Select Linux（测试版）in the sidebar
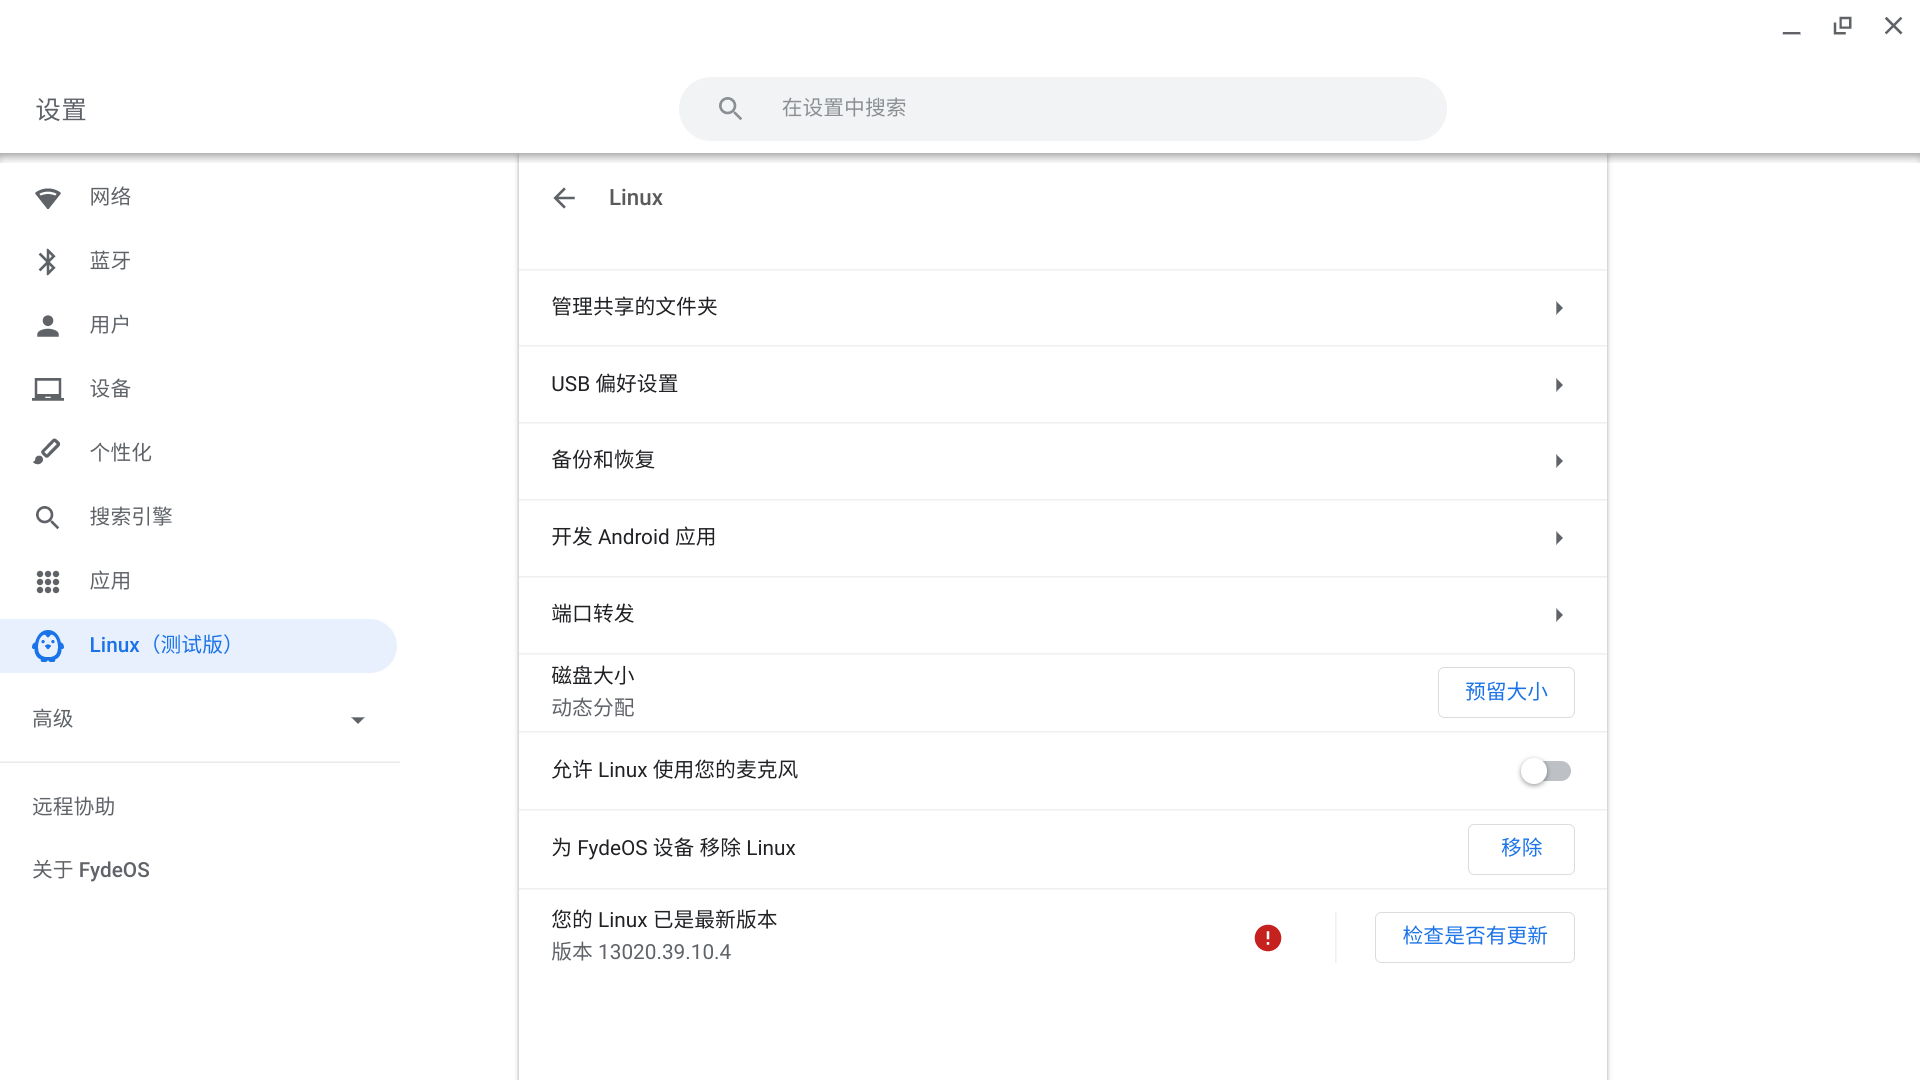The width and height of the screenshot is (1920, 1080). pos(198,646)
